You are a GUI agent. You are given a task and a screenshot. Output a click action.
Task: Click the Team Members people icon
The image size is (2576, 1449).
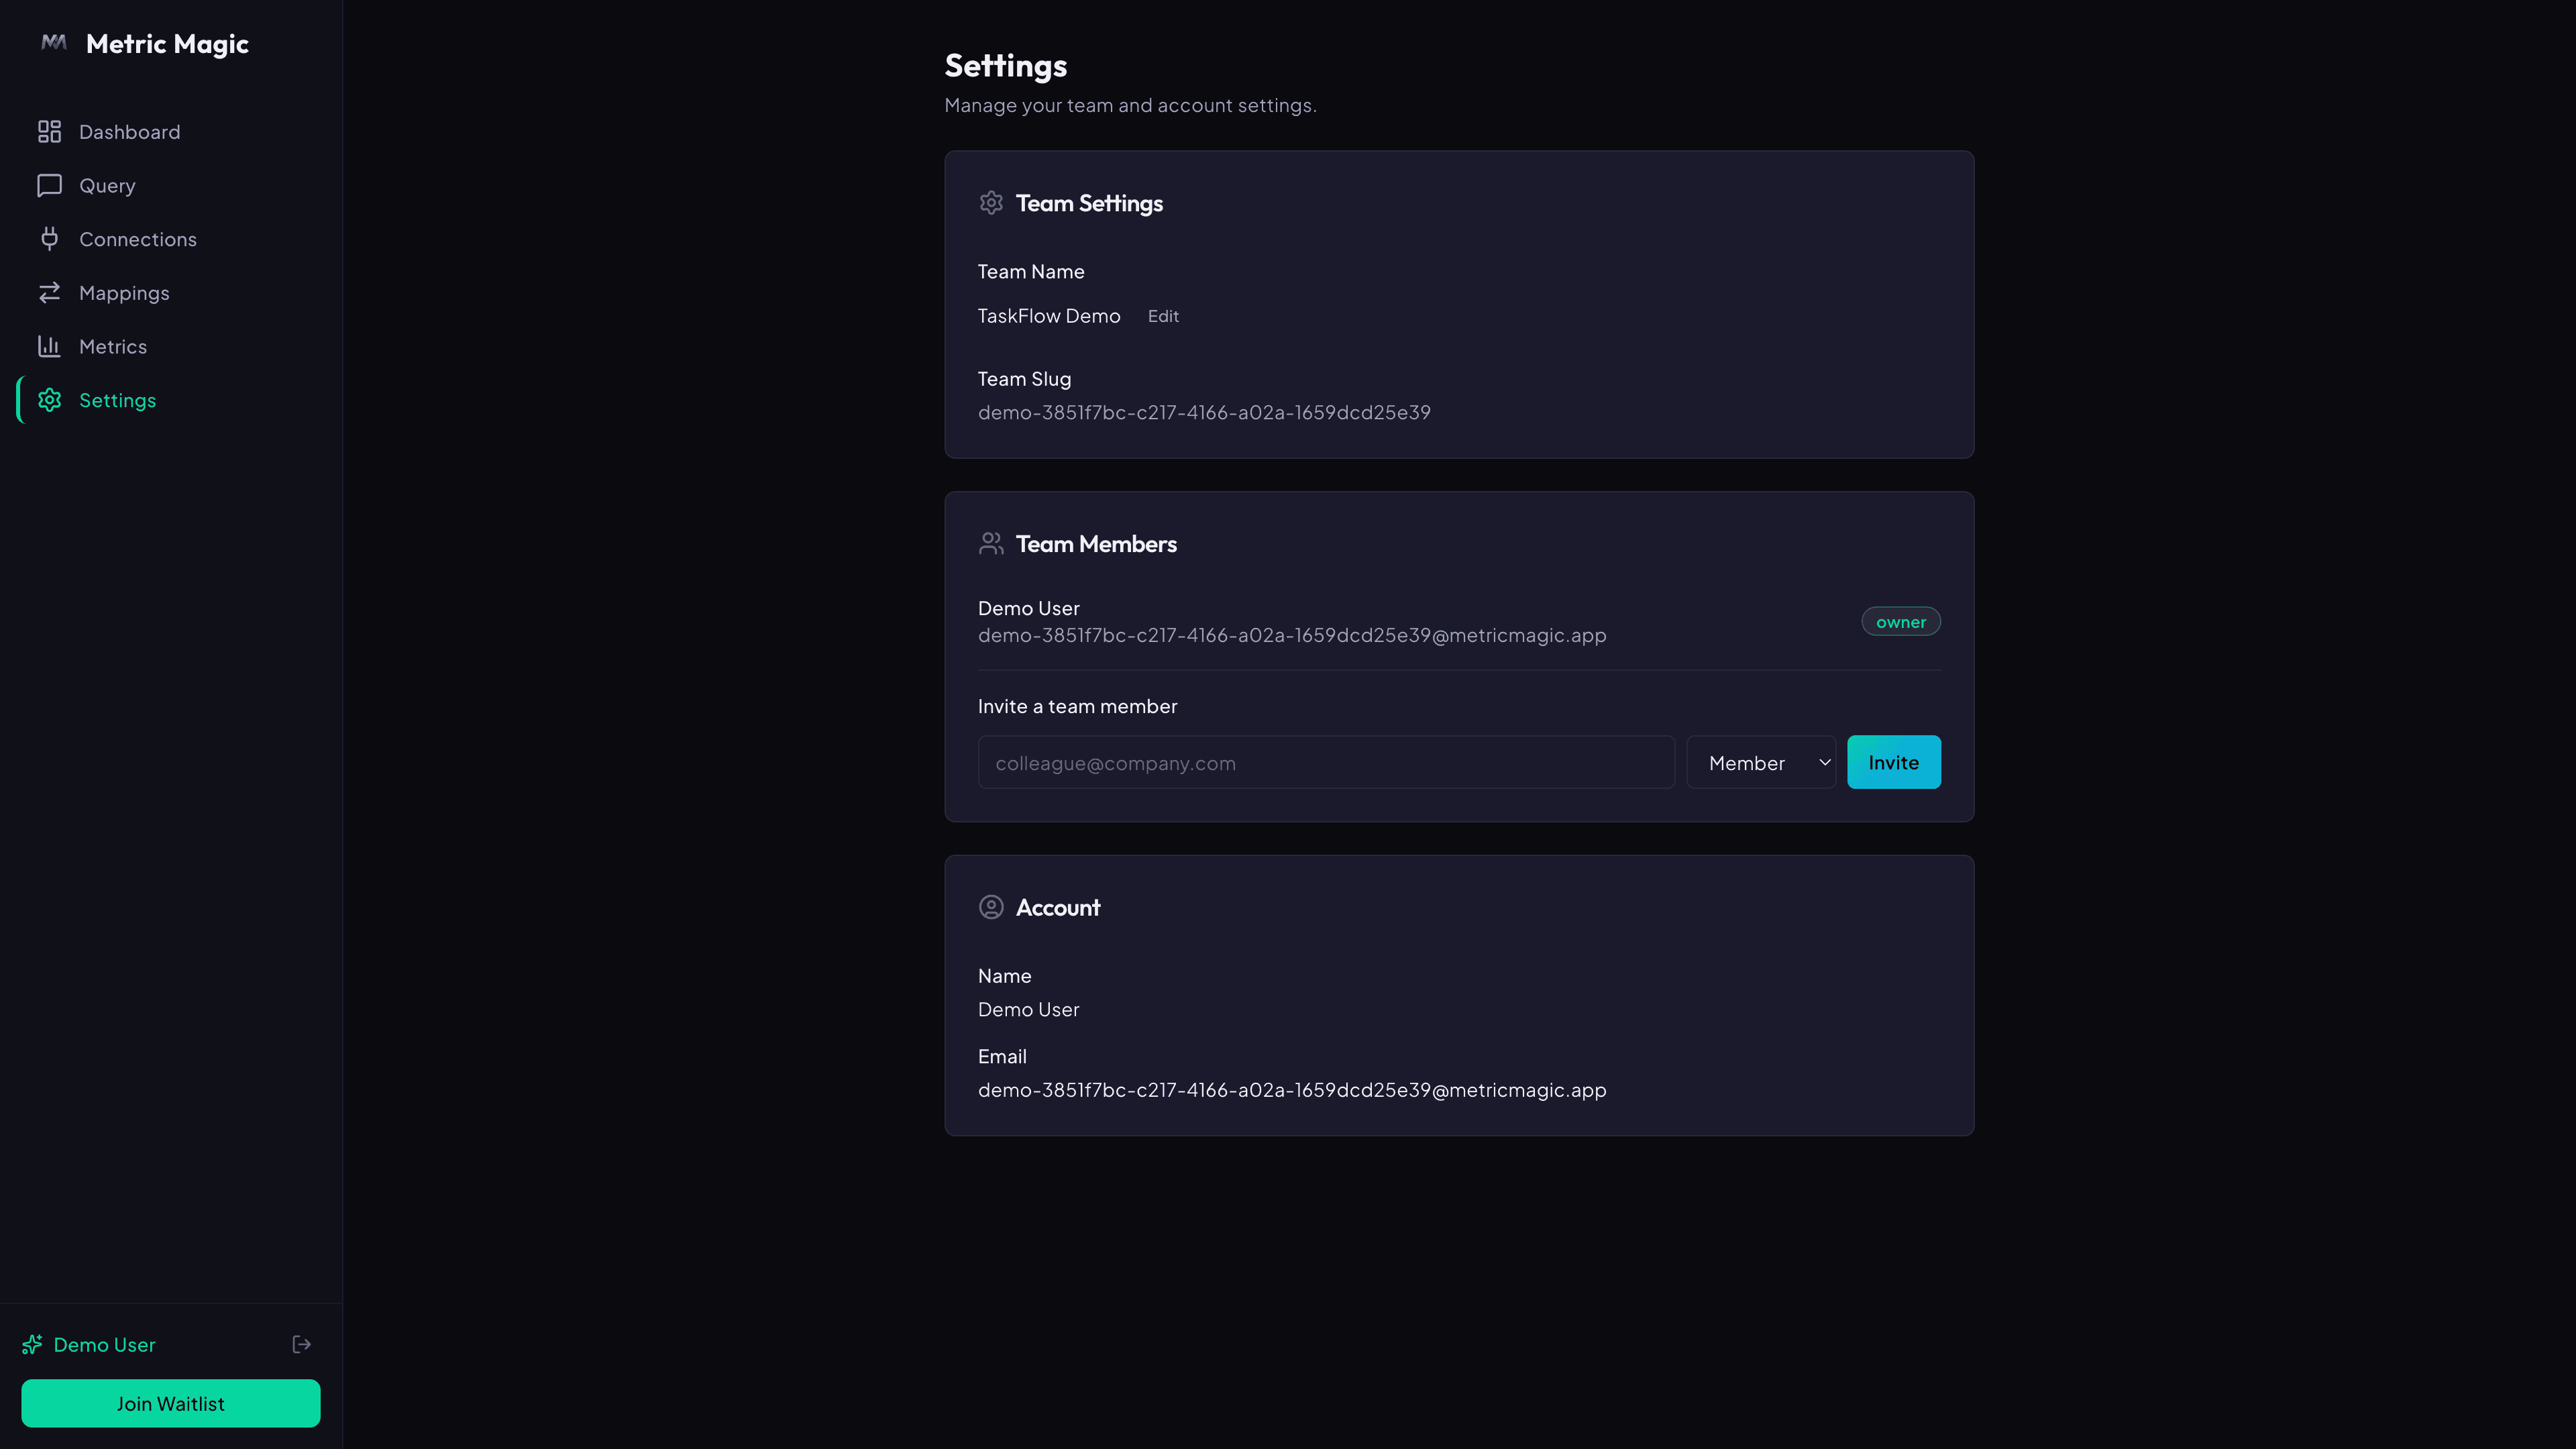click(x=991, y=543)
